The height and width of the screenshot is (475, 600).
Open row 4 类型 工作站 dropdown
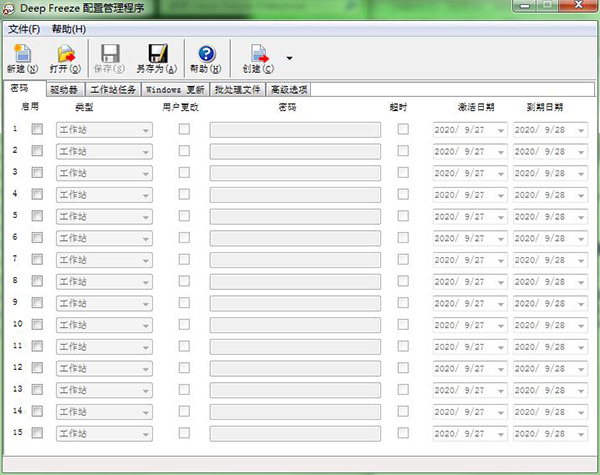click(x=104, y=195)
